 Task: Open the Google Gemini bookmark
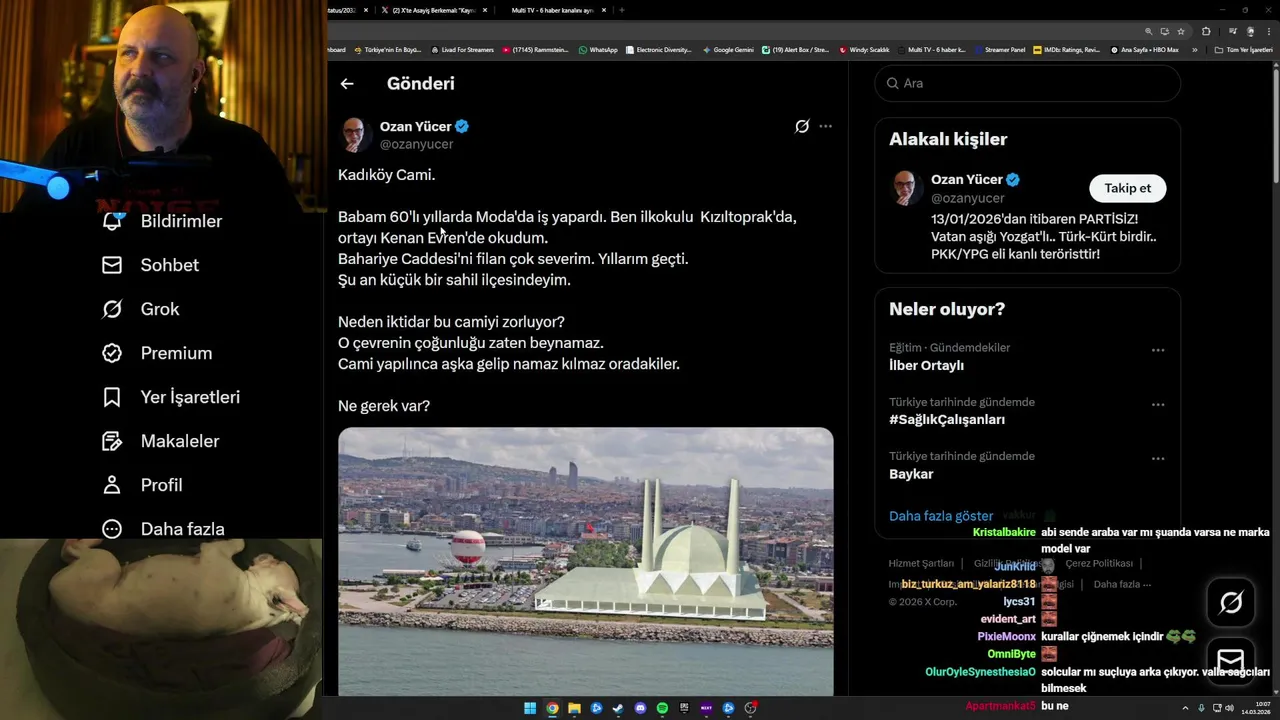[x=728, y=49]
